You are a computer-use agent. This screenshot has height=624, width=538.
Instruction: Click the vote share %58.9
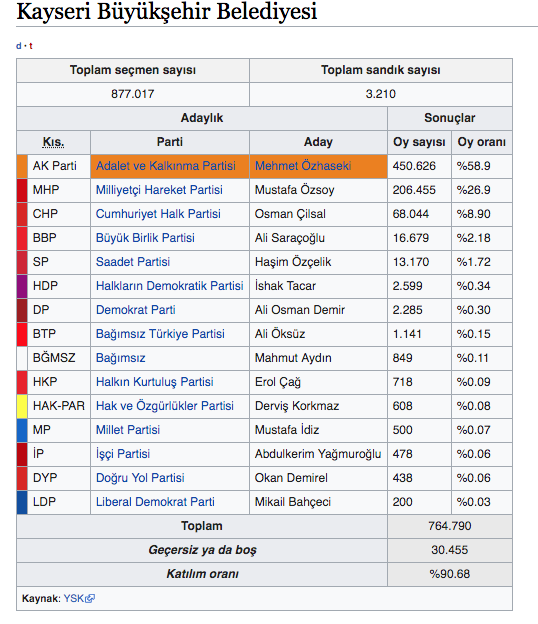coord(474,166)
